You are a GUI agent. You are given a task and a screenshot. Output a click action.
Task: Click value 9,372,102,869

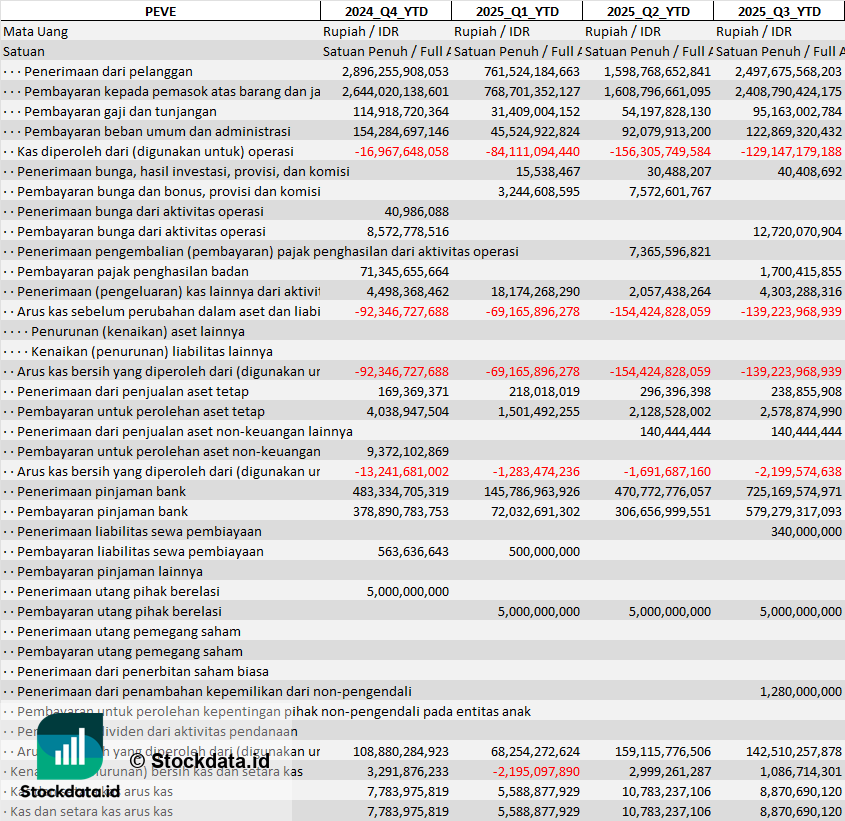point(408,451)
